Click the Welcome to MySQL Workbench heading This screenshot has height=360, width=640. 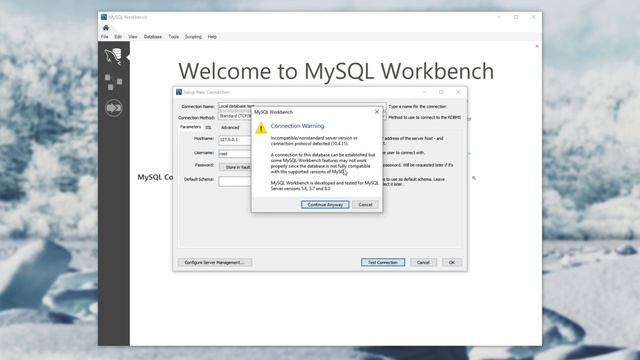pos(336,71)
